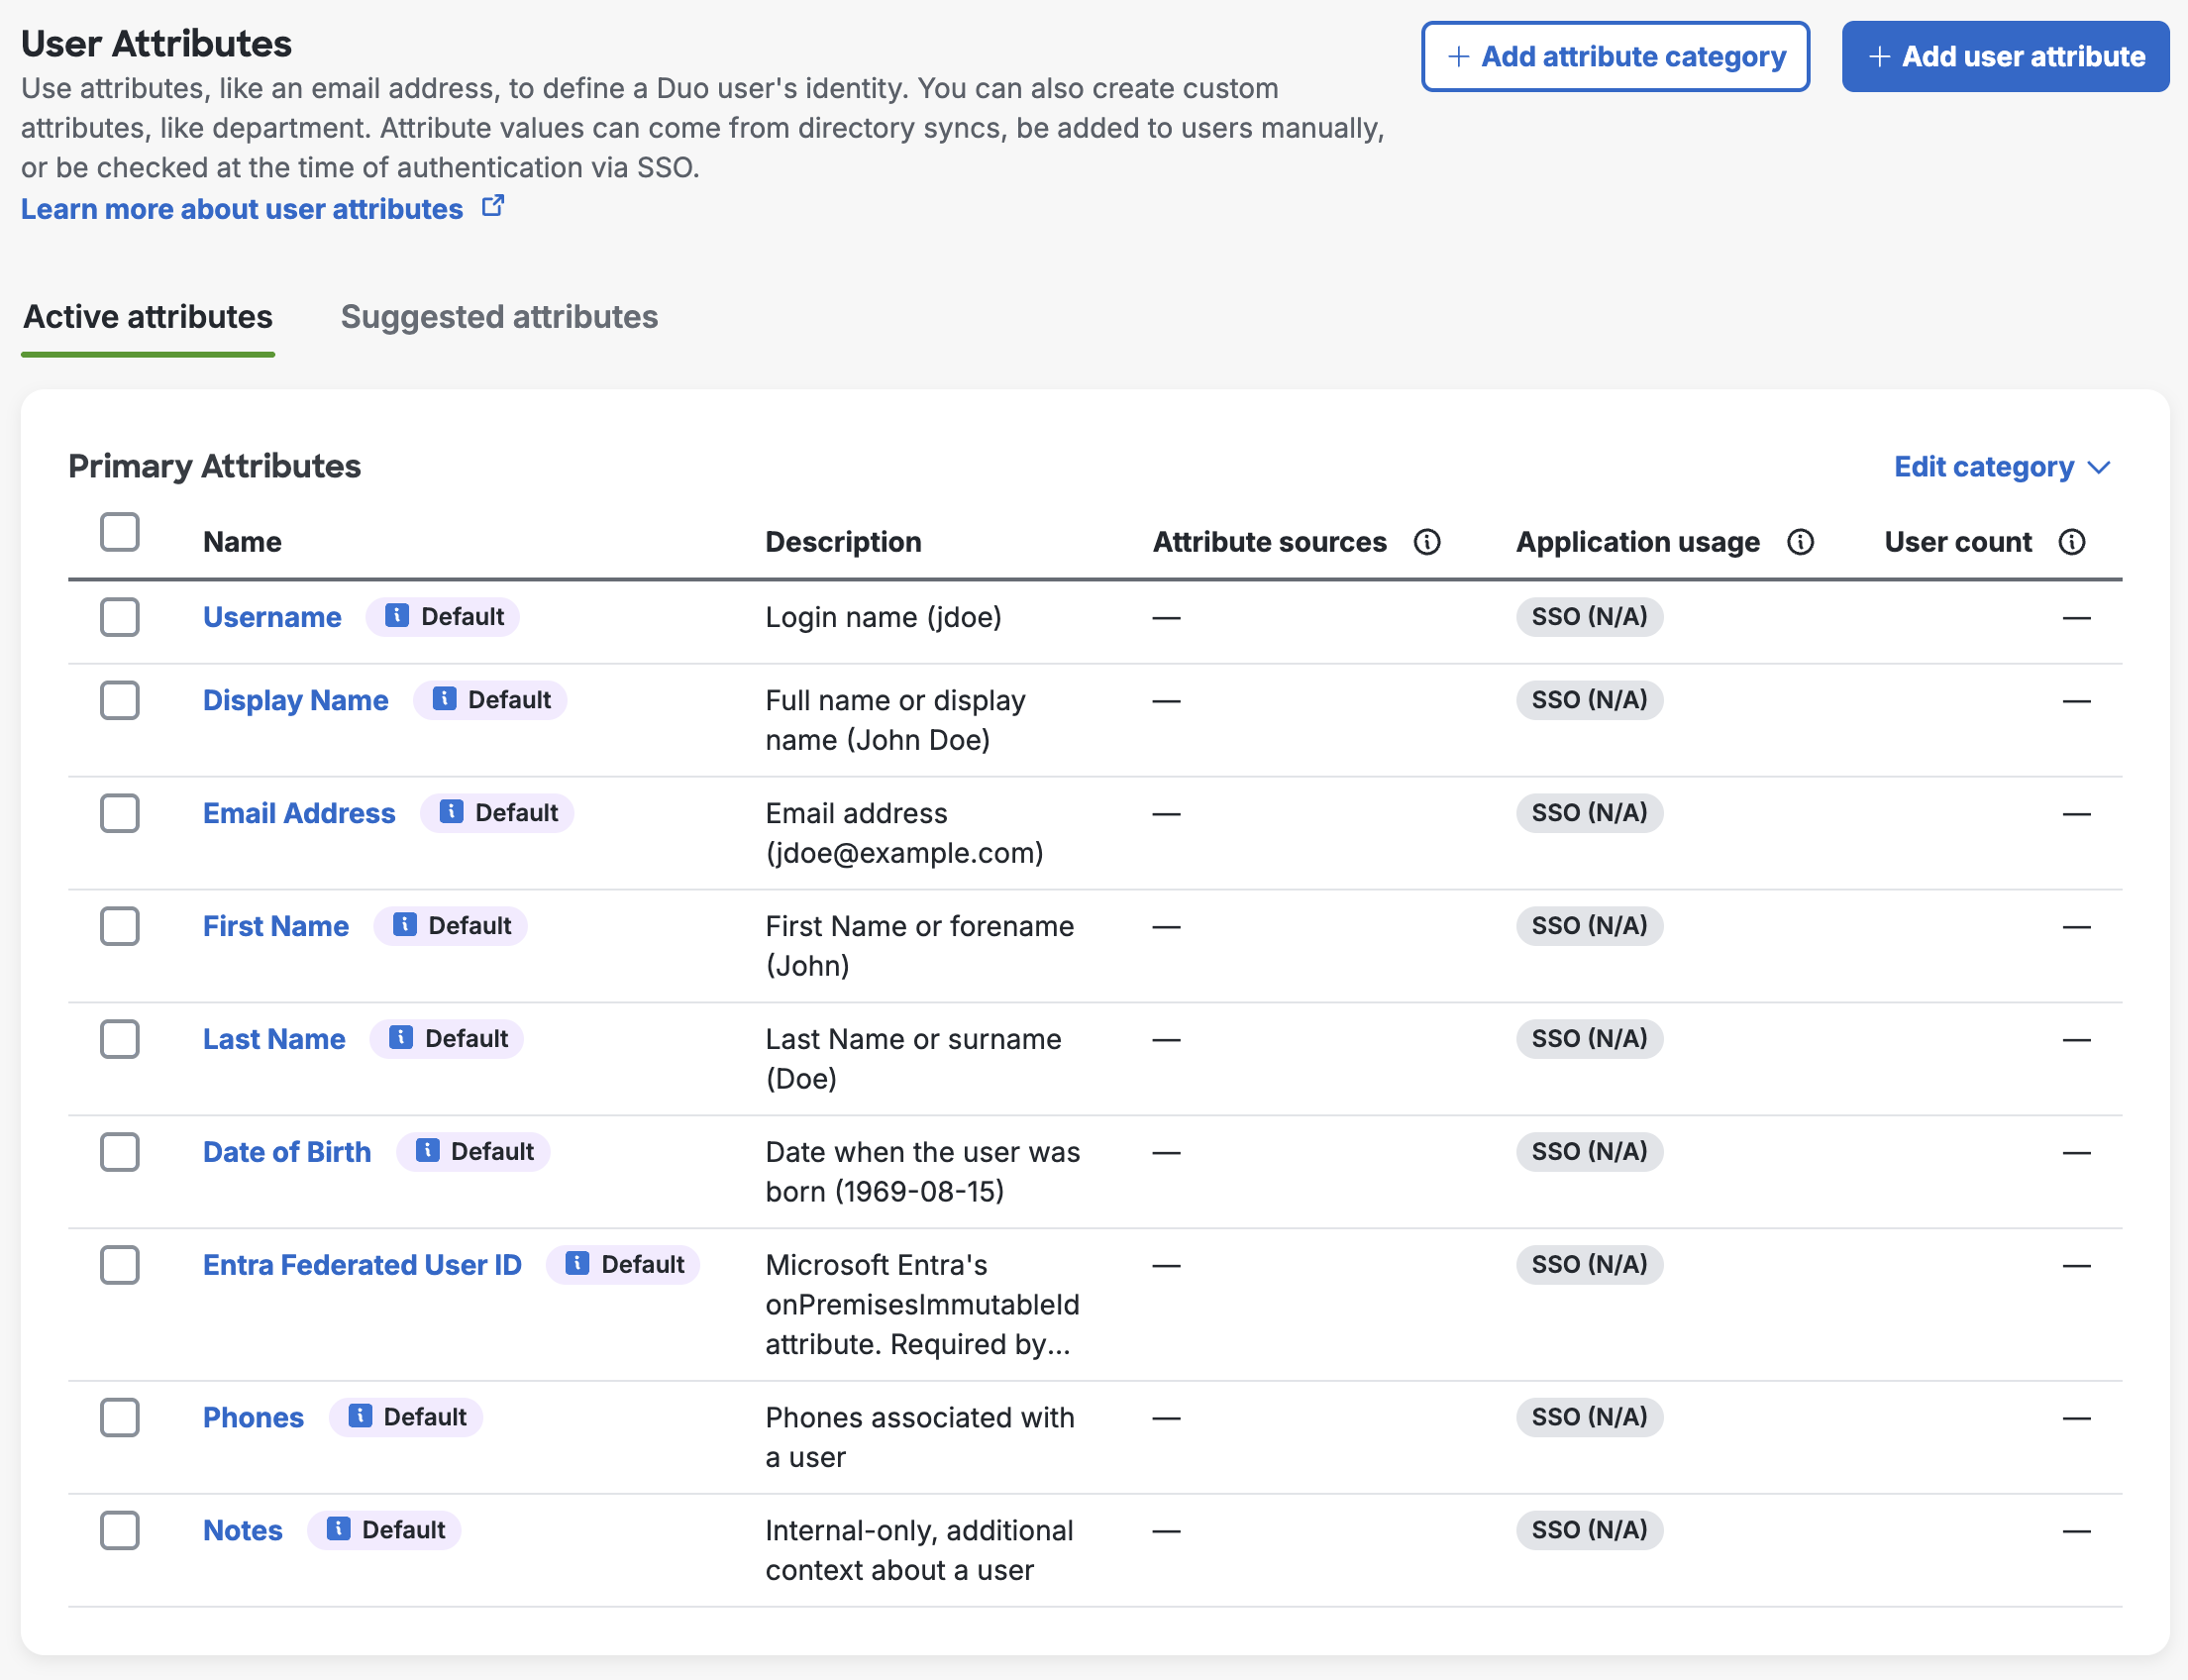
Task: Click the info icon in Phones' Default badge
Action: [360, 1416]
